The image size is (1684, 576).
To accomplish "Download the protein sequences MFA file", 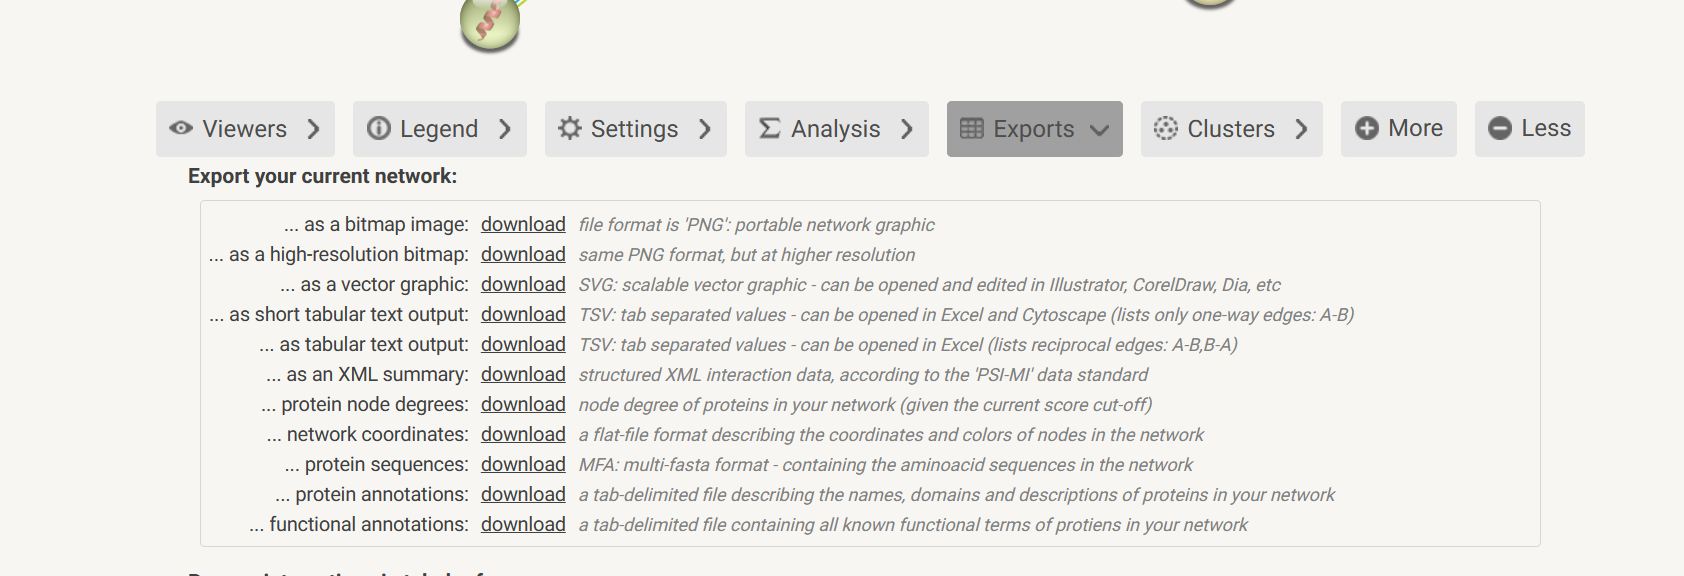I will coord(523,465).
